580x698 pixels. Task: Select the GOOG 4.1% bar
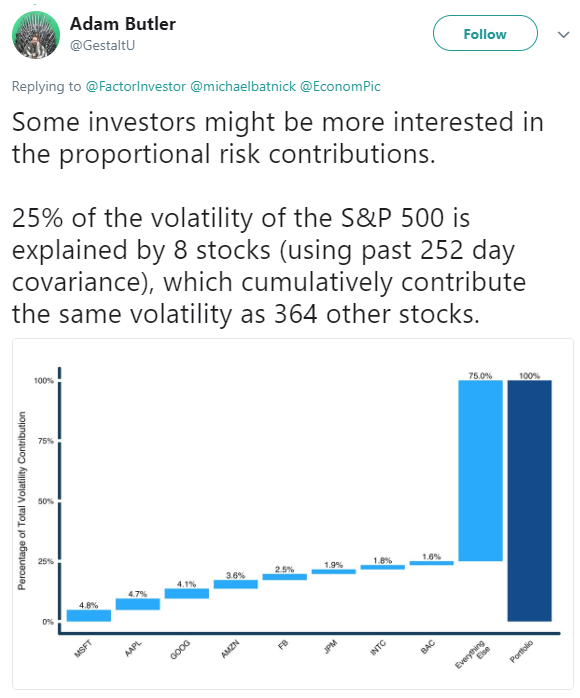pyautogui.click(x=187, y=593)
